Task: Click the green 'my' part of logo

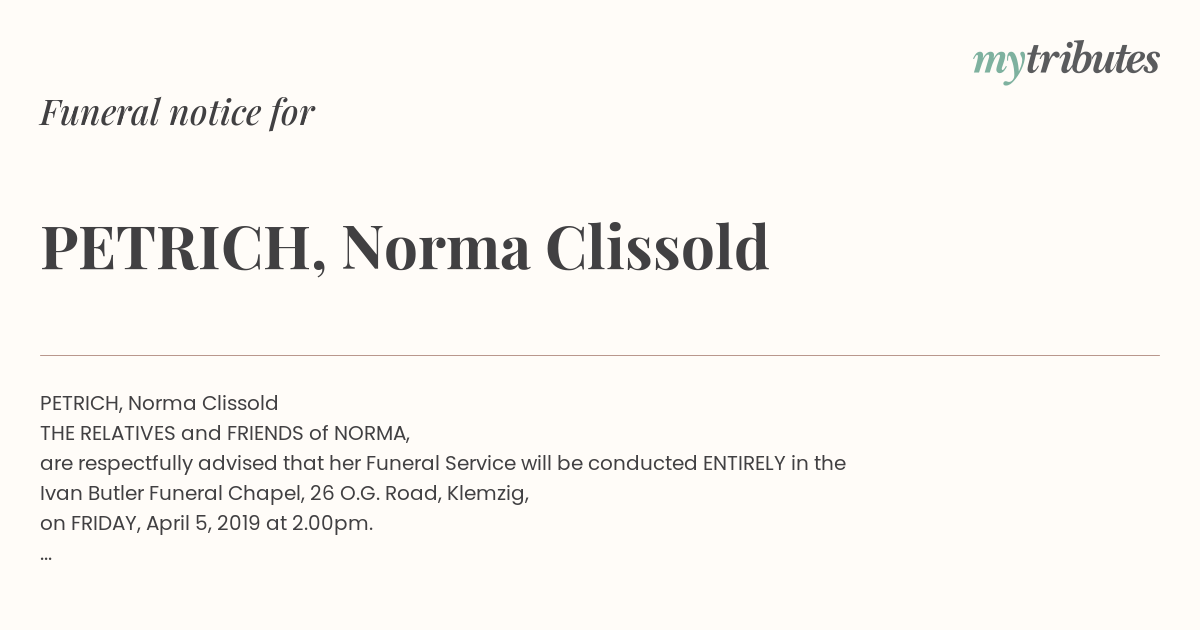Action: coord(998,64)
